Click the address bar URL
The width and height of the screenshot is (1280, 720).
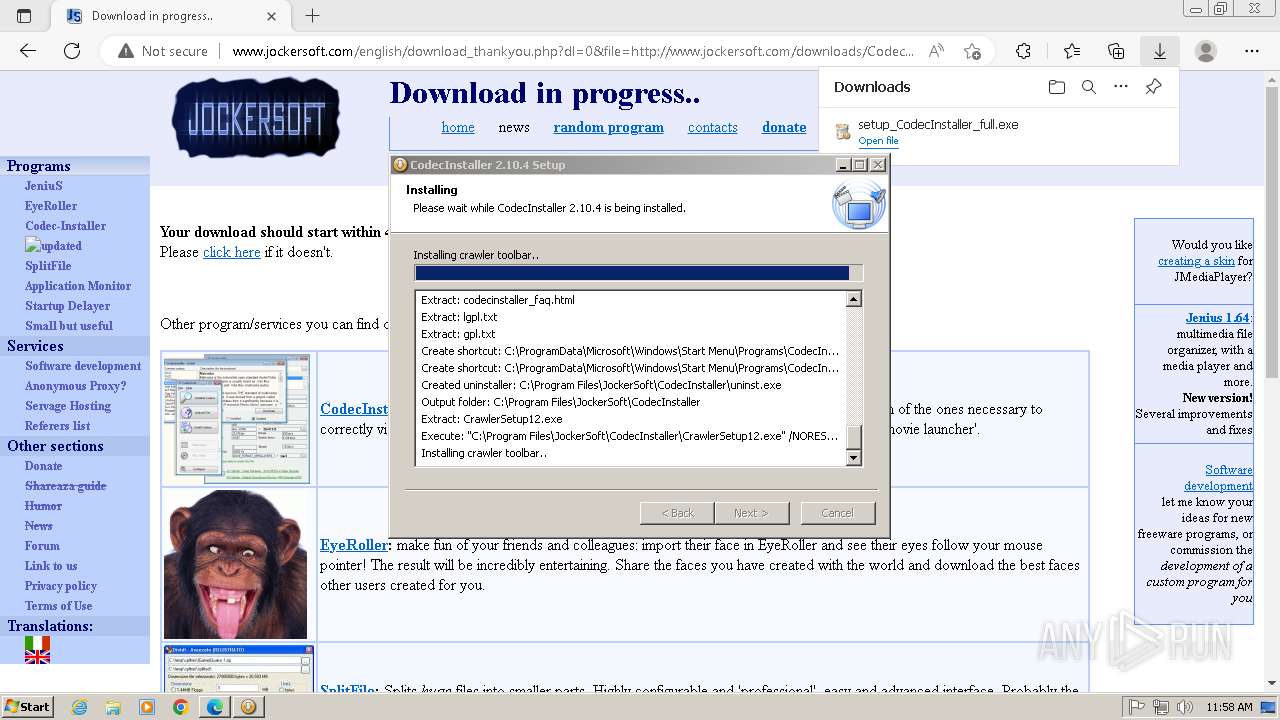[573, 51]
